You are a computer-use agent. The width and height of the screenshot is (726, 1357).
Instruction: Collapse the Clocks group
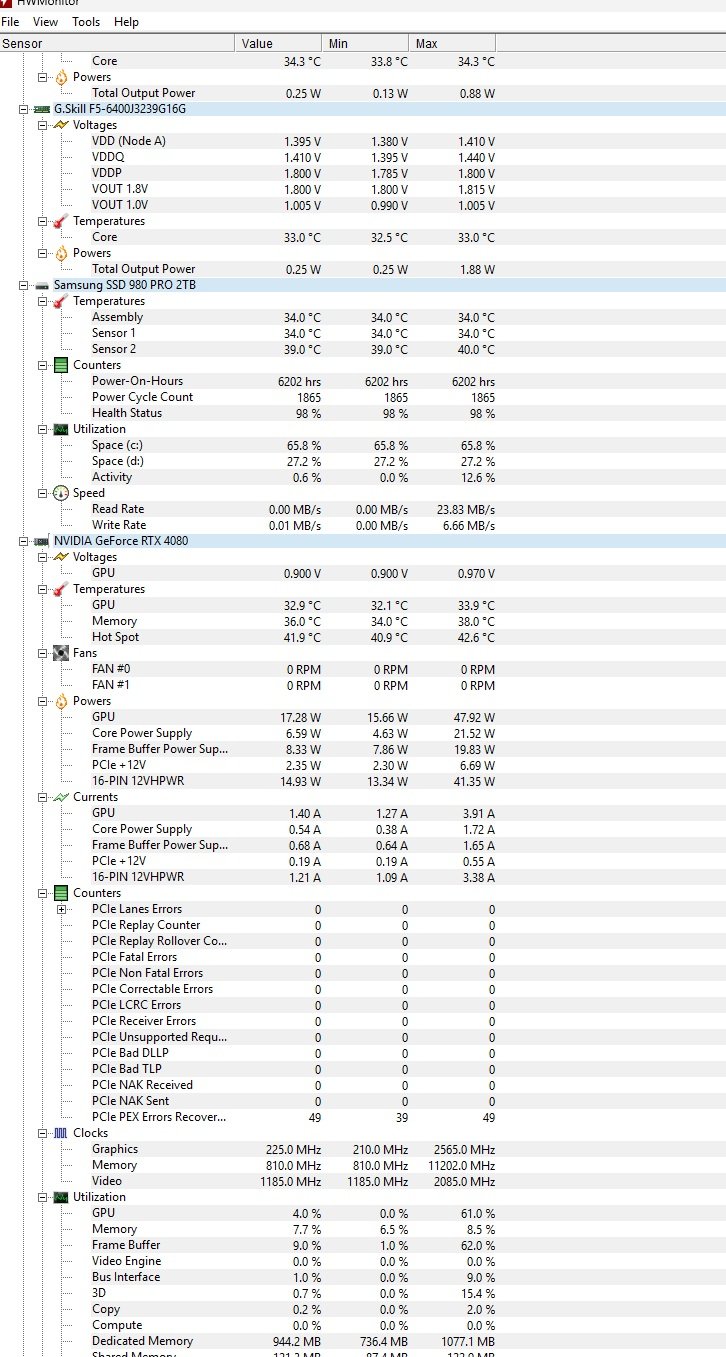point(43,1133)
